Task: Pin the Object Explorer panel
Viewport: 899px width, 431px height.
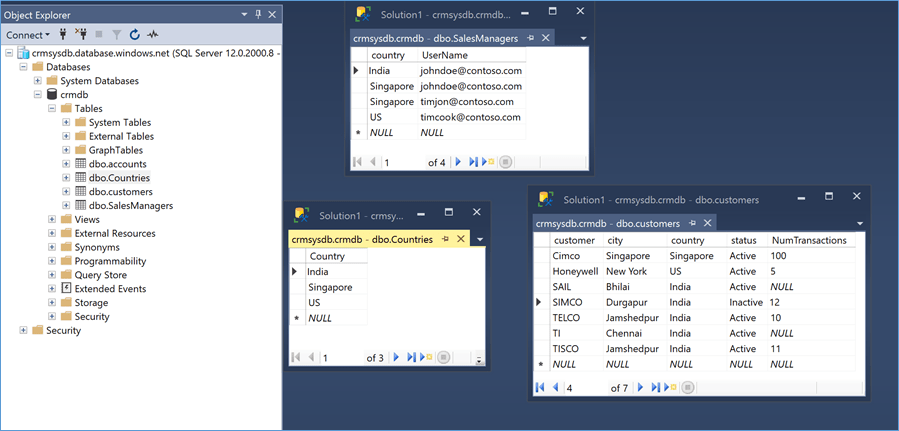Action: point(258,14)
